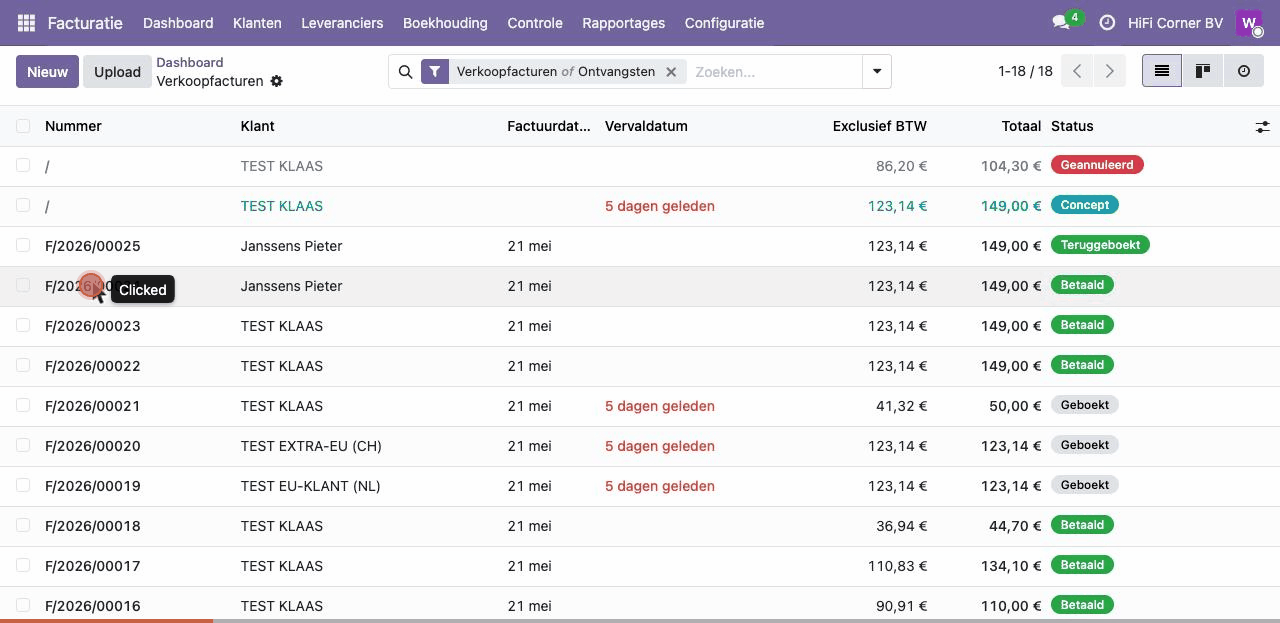Remove the Verkoopfacturen of Ontvangsten filter

point(671,72)
